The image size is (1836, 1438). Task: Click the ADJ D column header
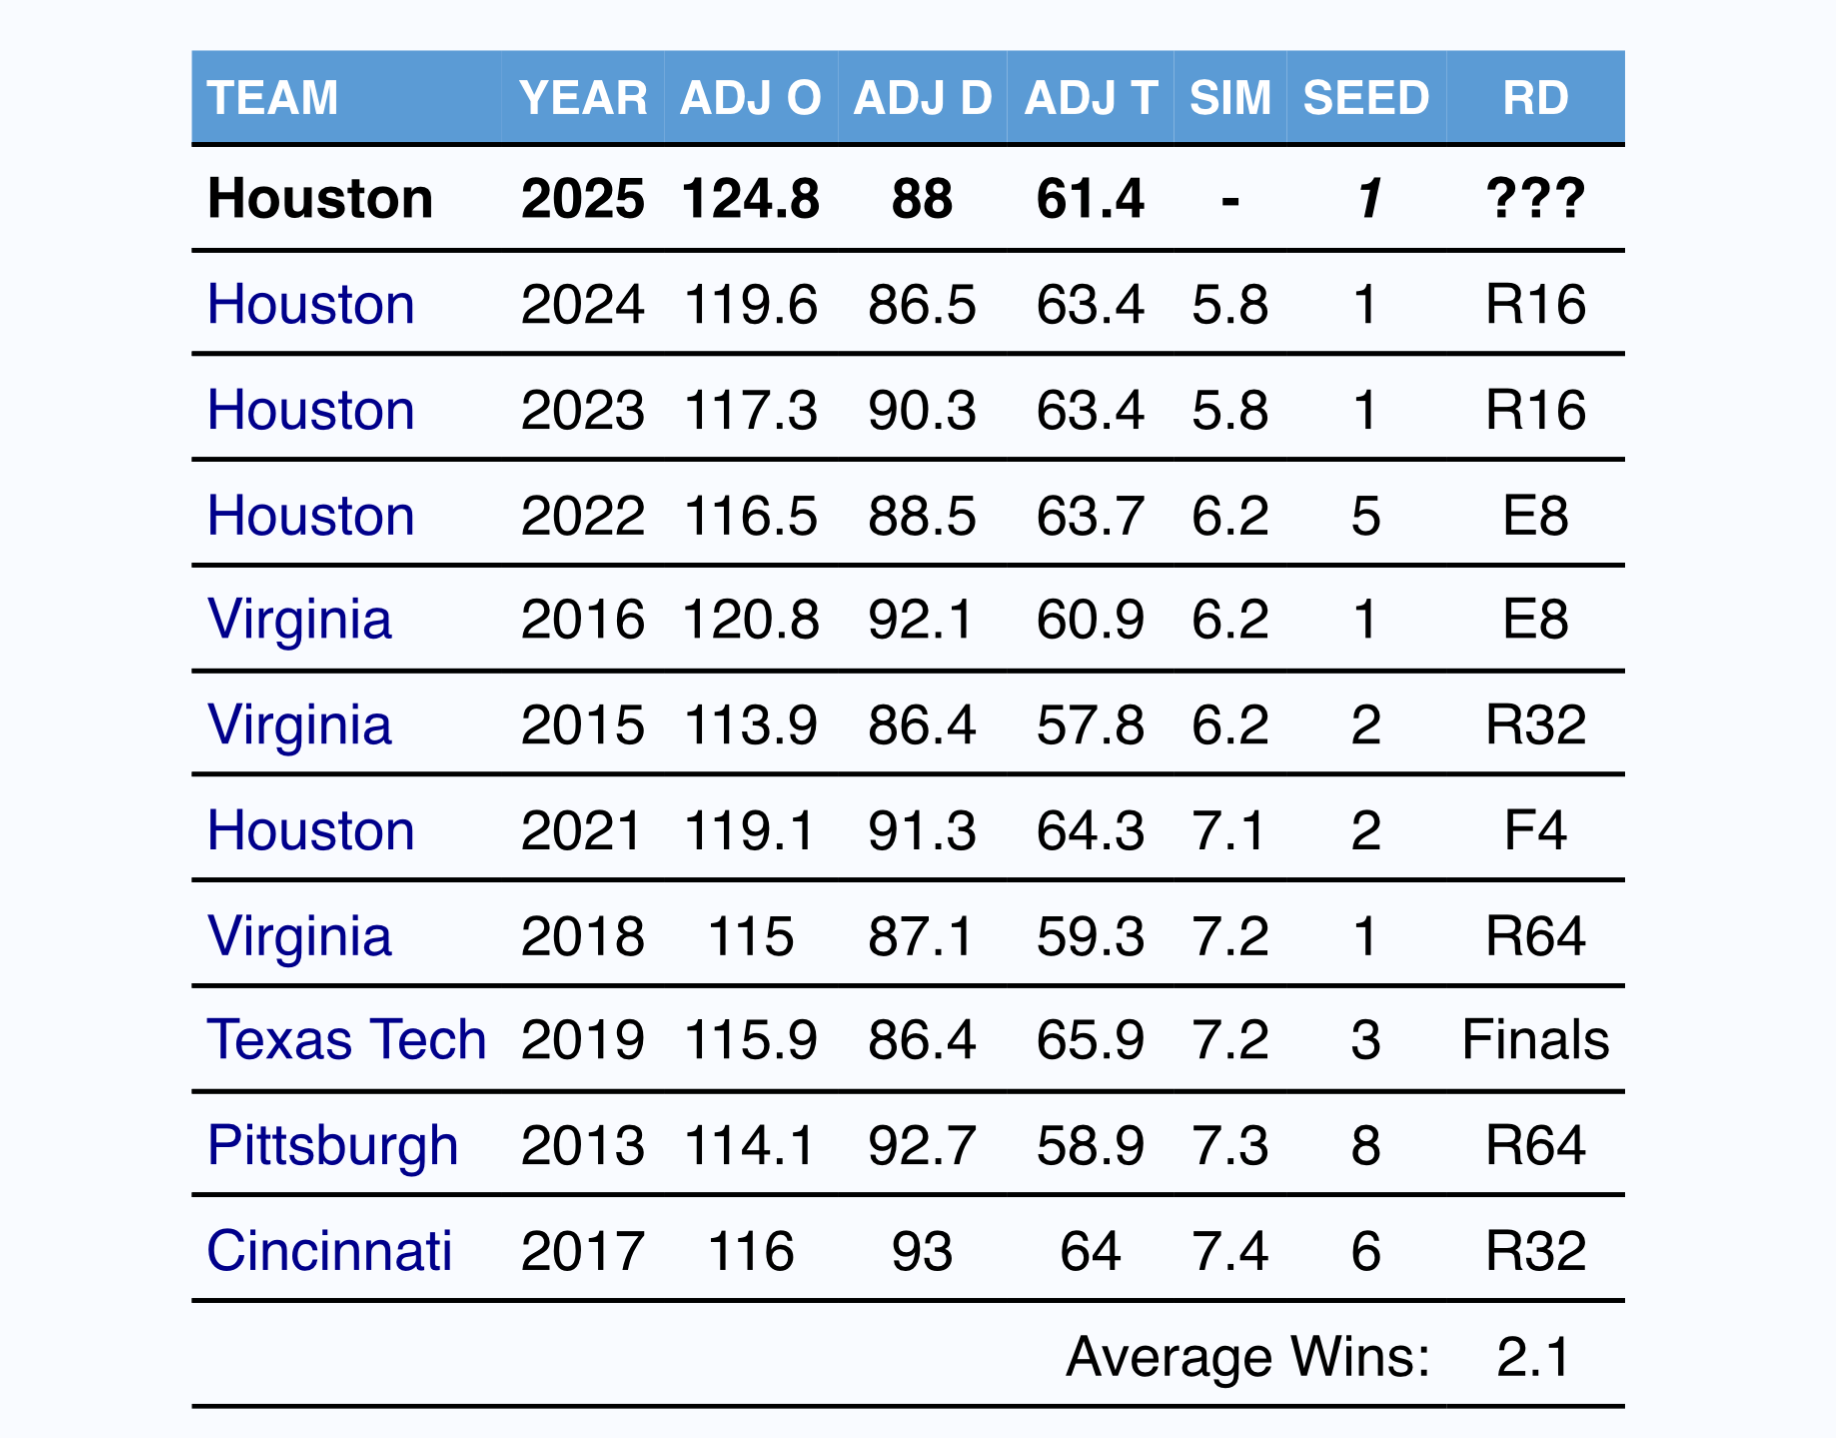tap(922, 98)
